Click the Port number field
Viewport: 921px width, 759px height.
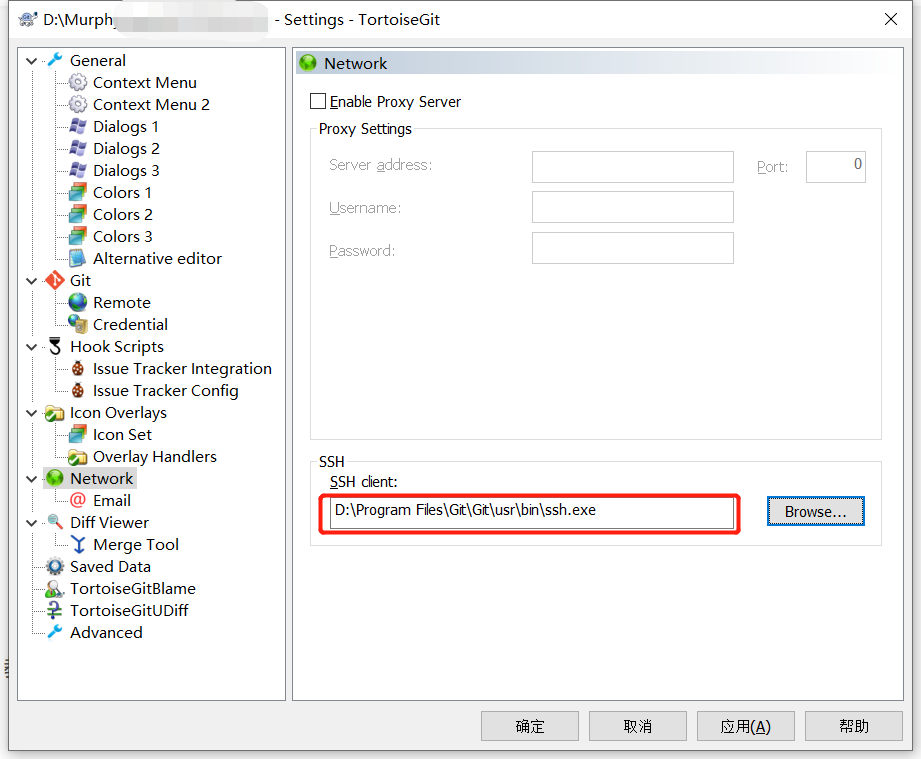[835, 167]
